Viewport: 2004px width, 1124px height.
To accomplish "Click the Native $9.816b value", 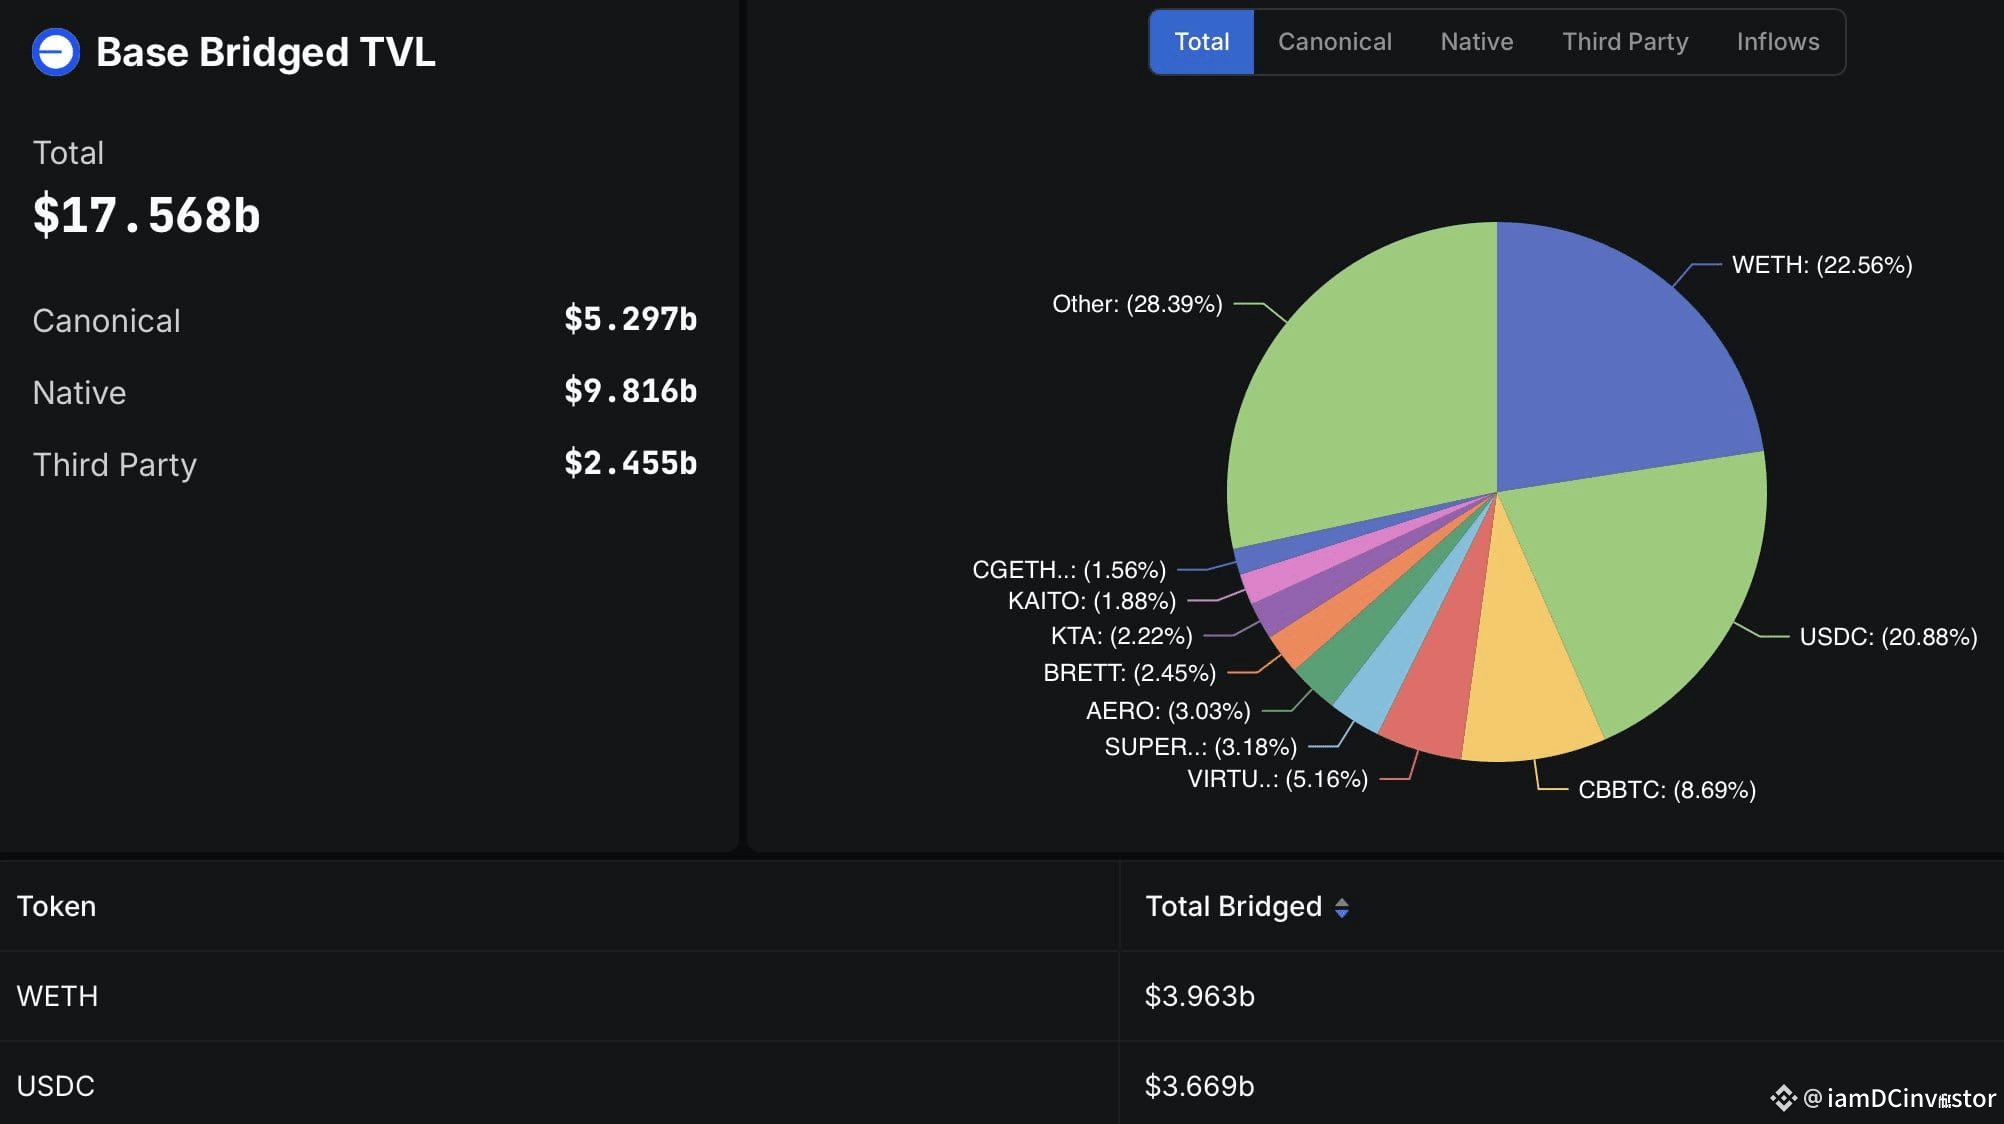I will [x=630, y=391].
